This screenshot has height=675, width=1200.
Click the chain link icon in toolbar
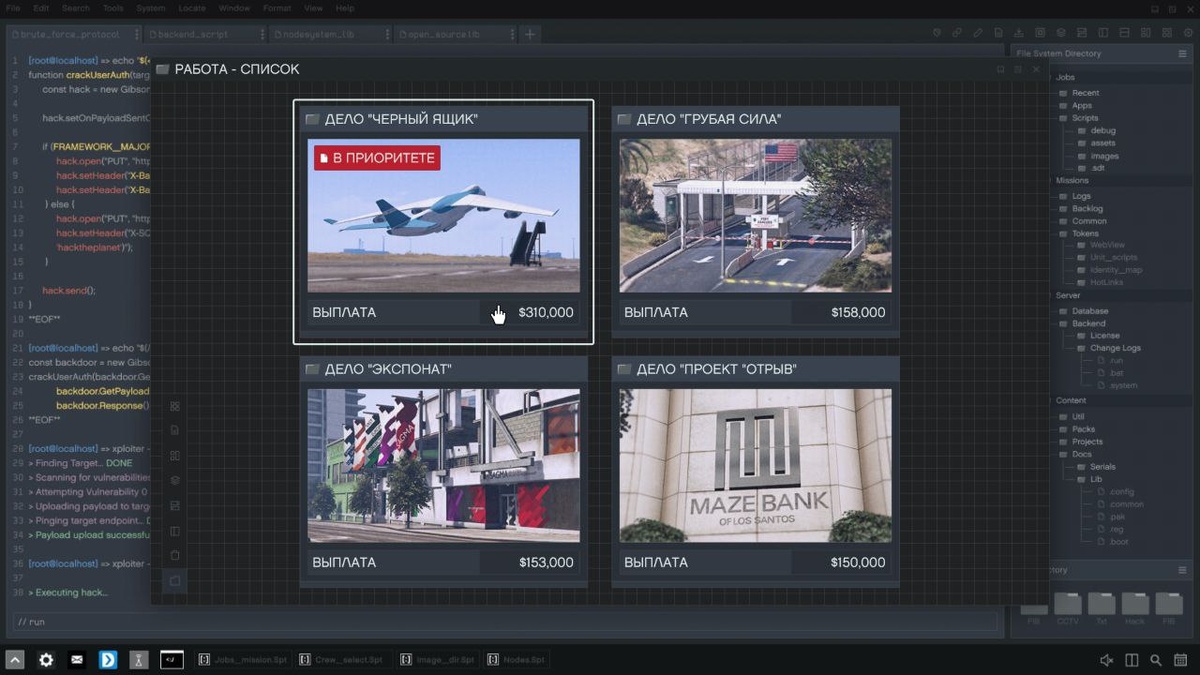coord(957,33)
